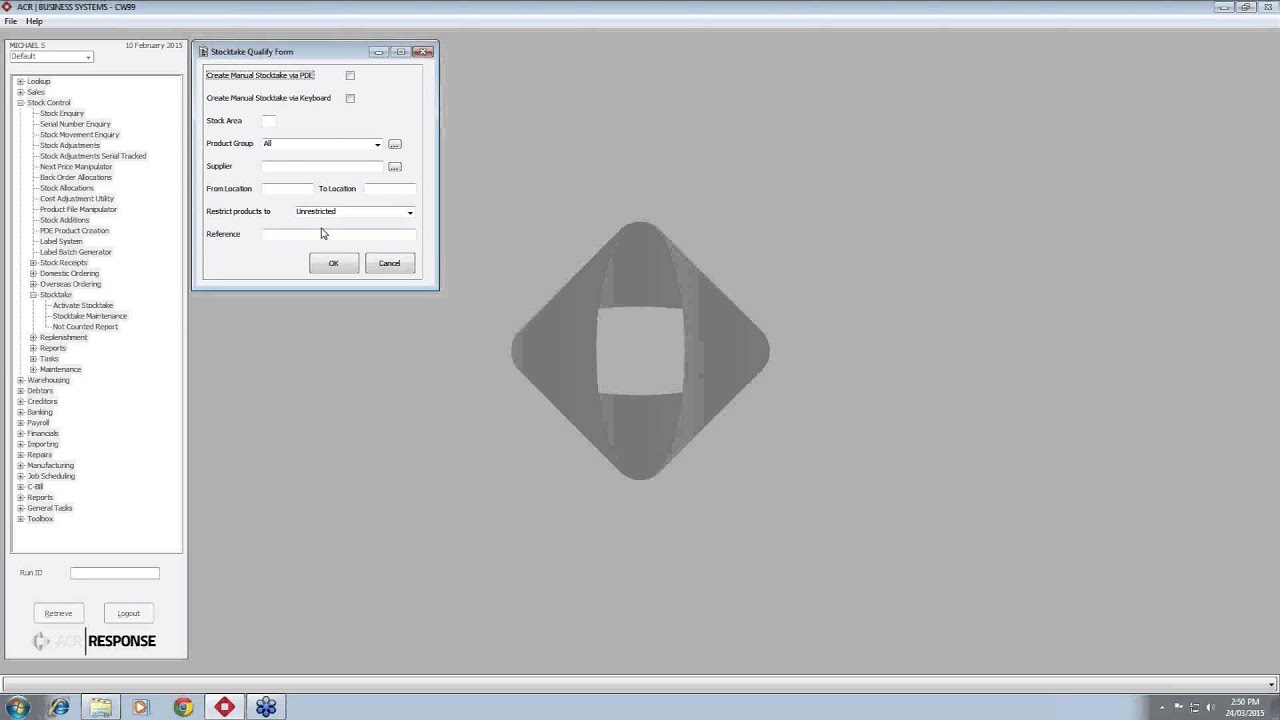
Task: Collapse the Stock Control tree node
Action: 20,103
